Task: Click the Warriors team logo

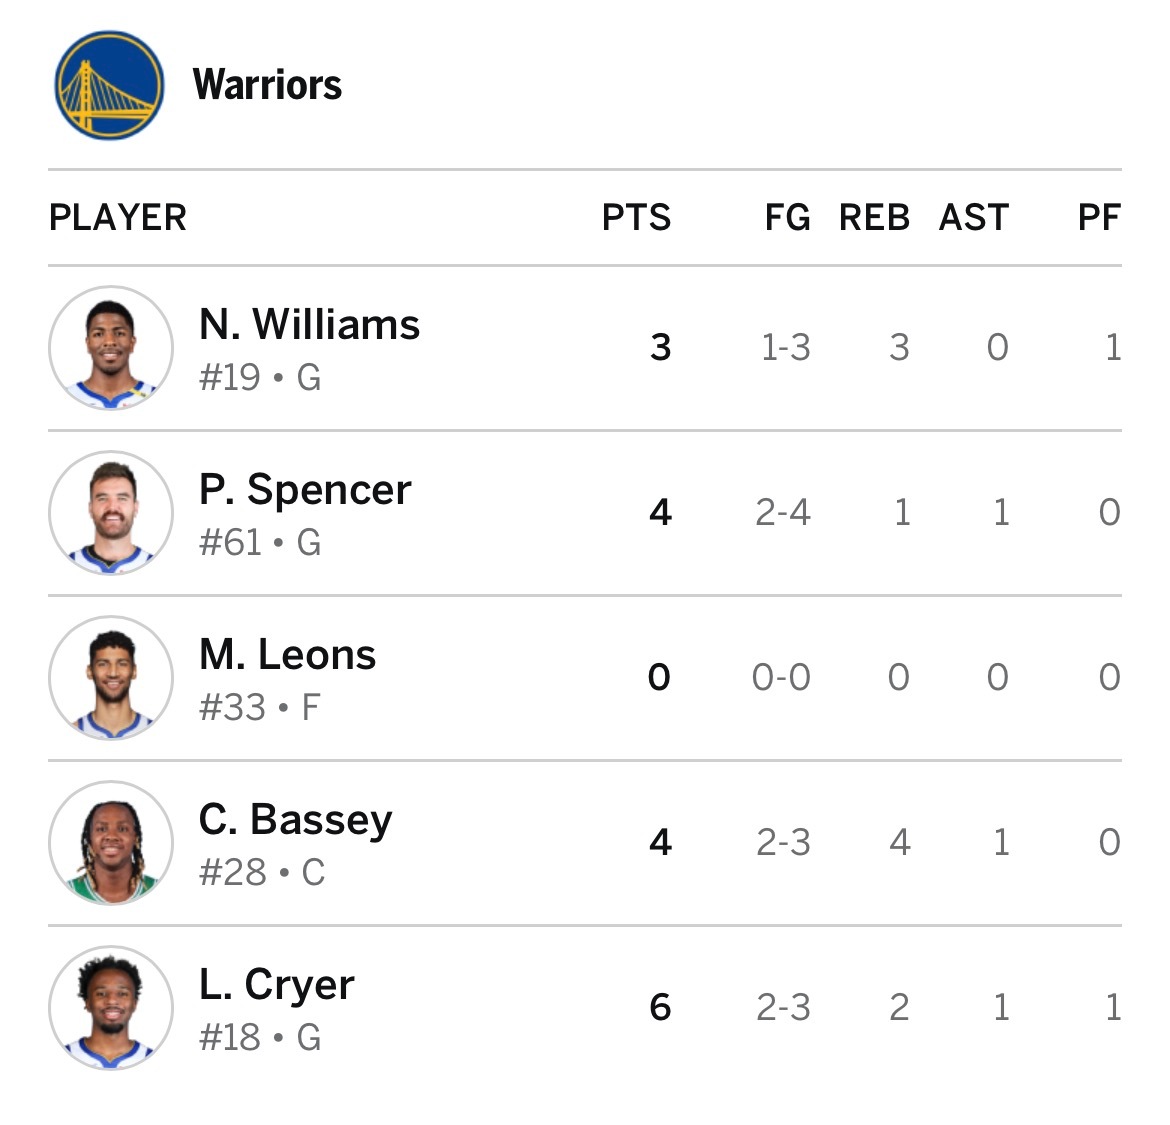Action: pos(109,85)
